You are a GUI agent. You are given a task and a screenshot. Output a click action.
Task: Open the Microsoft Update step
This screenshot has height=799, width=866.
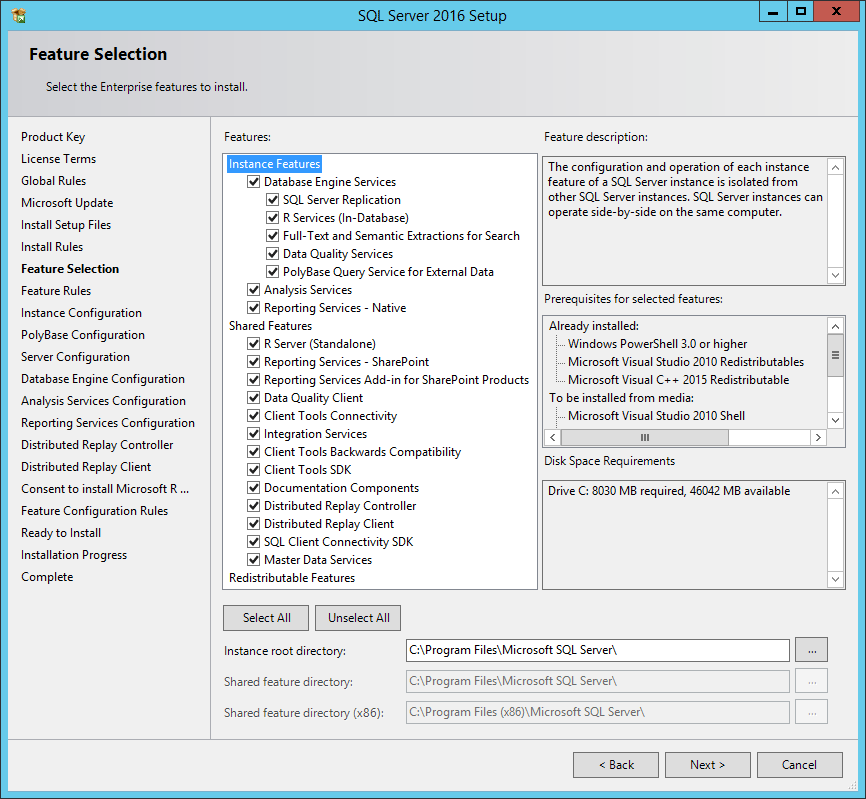67,203
